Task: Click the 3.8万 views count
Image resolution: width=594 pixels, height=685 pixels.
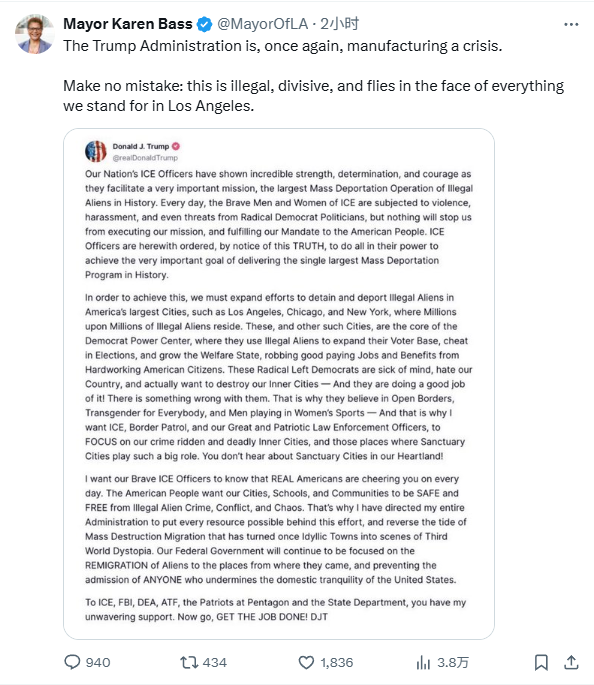Action: pyautogui.click(x=453, y=662)
